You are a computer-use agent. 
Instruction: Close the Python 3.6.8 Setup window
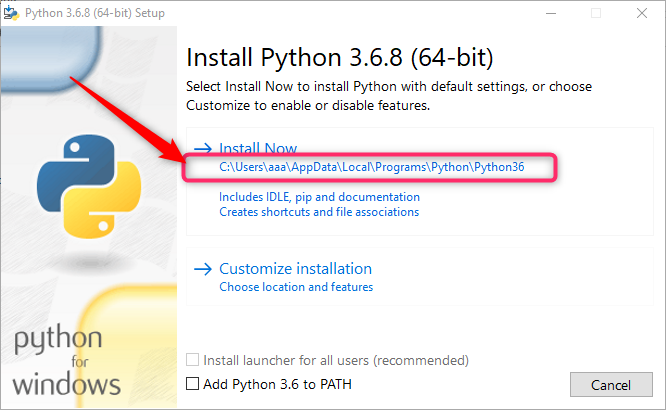pyautogui.click(x=642, y=13)
